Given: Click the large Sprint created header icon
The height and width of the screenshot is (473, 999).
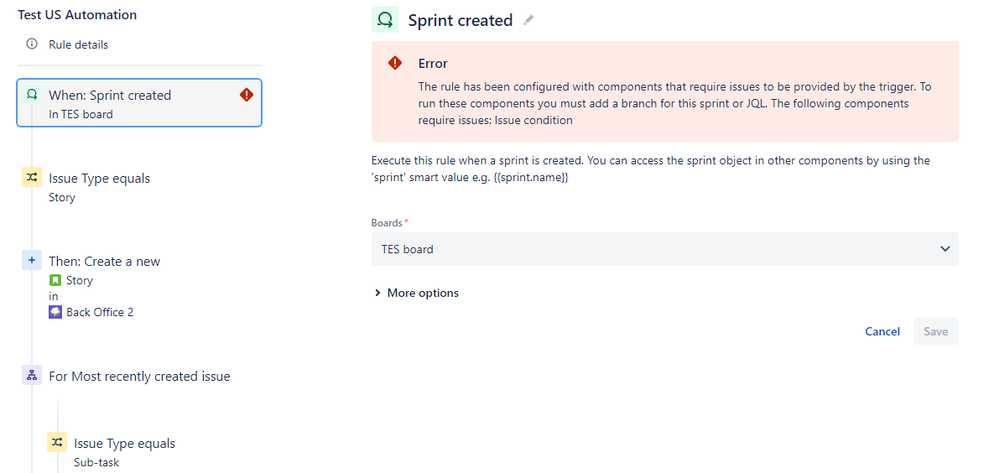Looking at the screenshot, I should (x=385, y=20).
